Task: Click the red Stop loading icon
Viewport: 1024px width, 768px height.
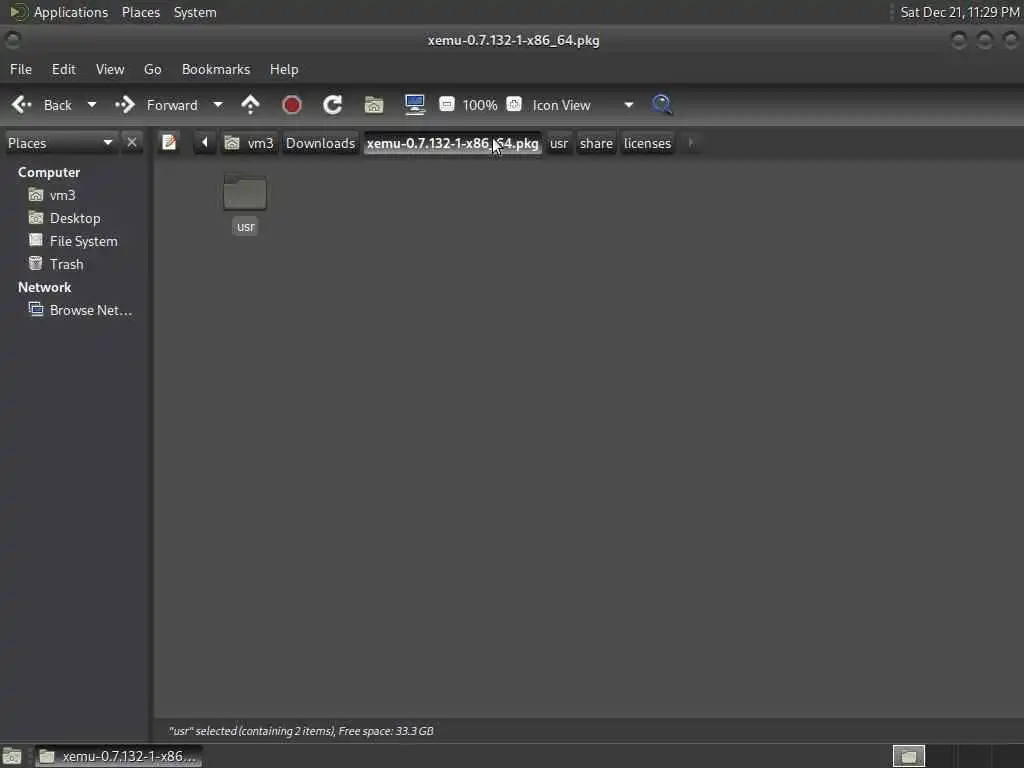Action: click(292, 104)
